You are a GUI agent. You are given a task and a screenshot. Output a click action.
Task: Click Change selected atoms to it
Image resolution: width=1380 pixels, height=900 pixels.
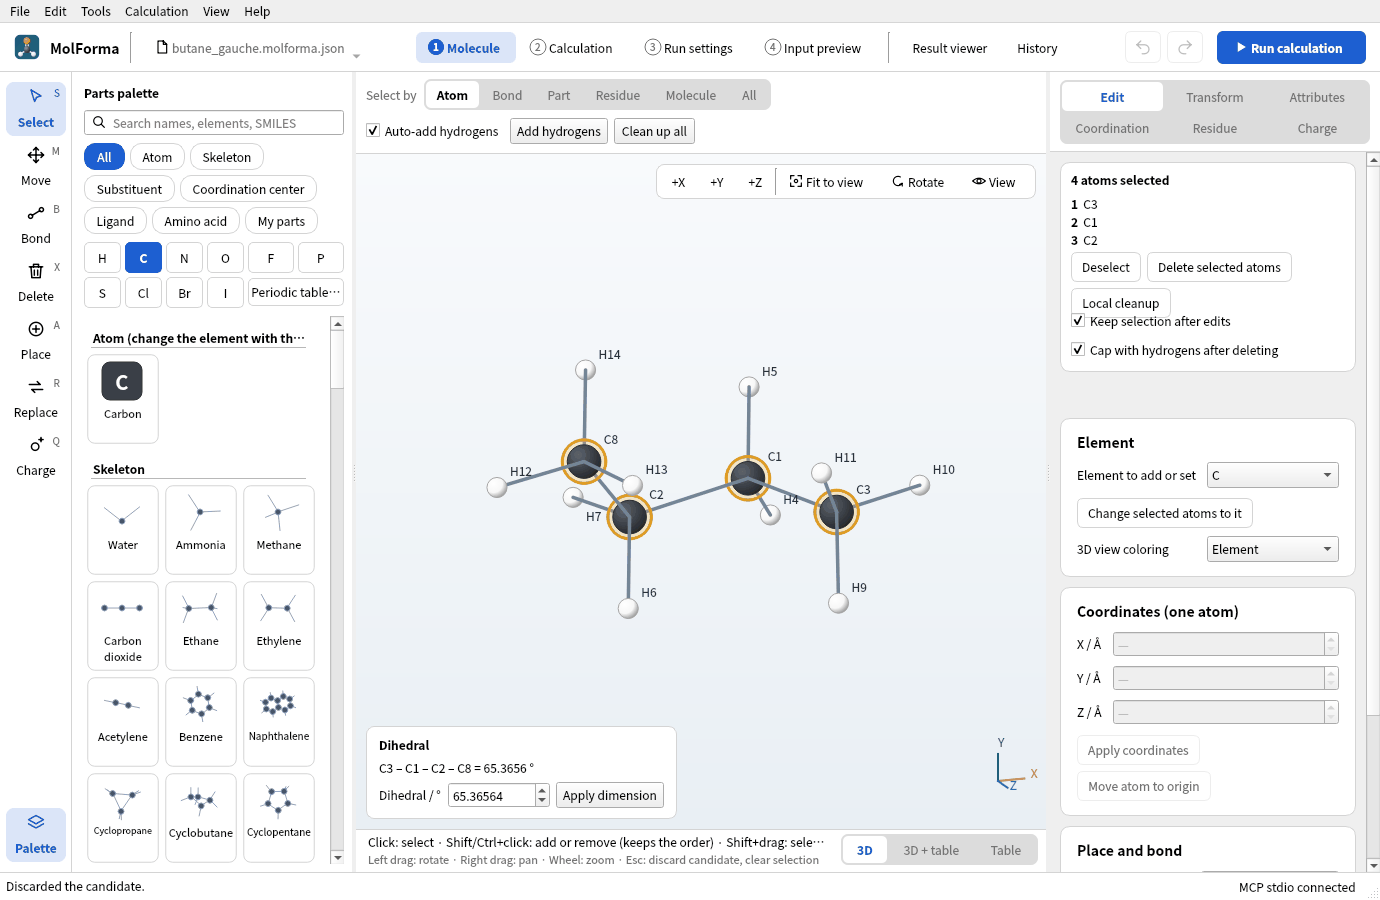click(x=1165, y=513)
